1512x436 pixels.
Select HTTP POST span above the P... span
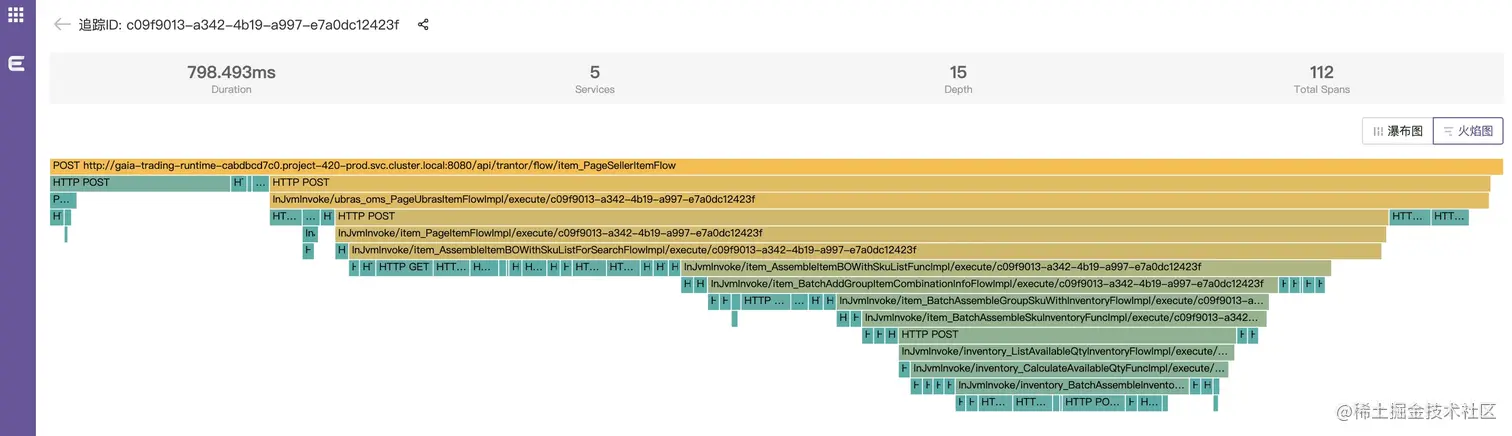[139, 183]
